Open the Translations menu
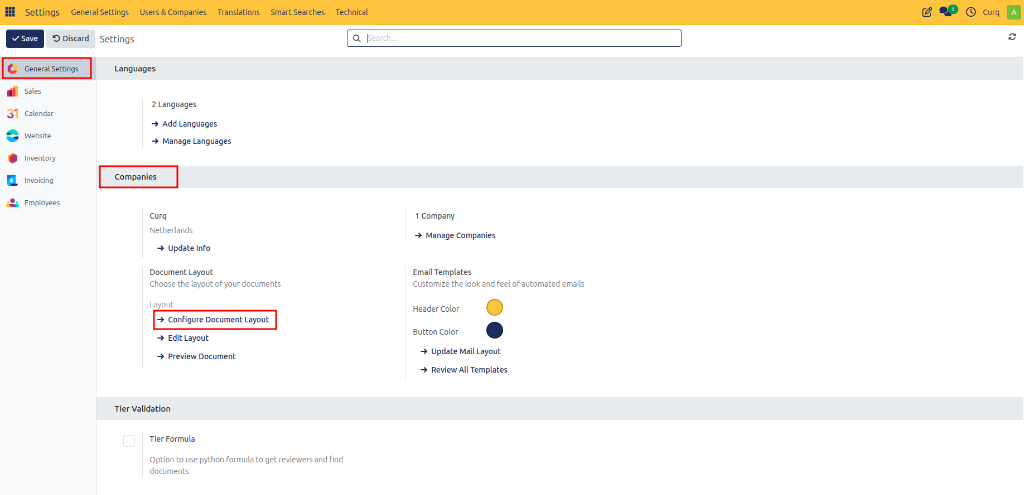Image resolution: width=1024 pixels, height=495 pixels. pos(238,12)
